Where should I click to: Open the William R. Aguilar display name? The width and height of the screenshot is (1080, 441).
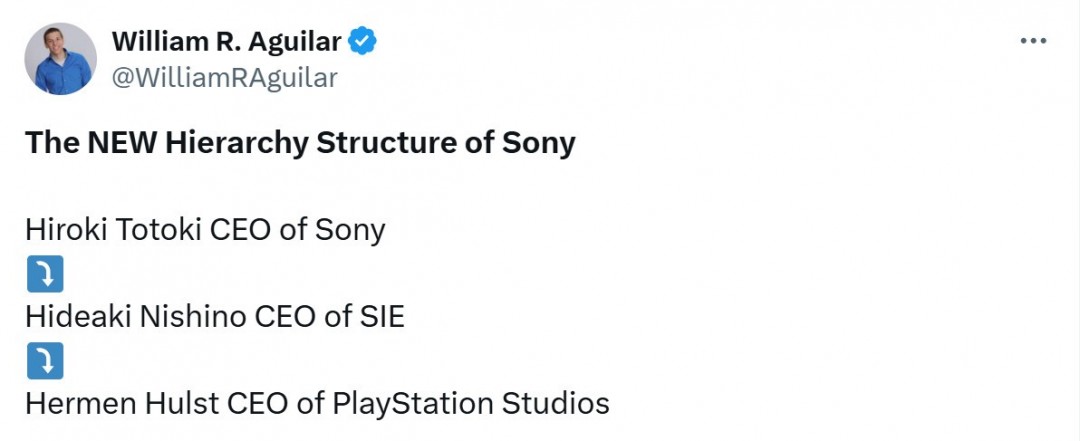227,42
